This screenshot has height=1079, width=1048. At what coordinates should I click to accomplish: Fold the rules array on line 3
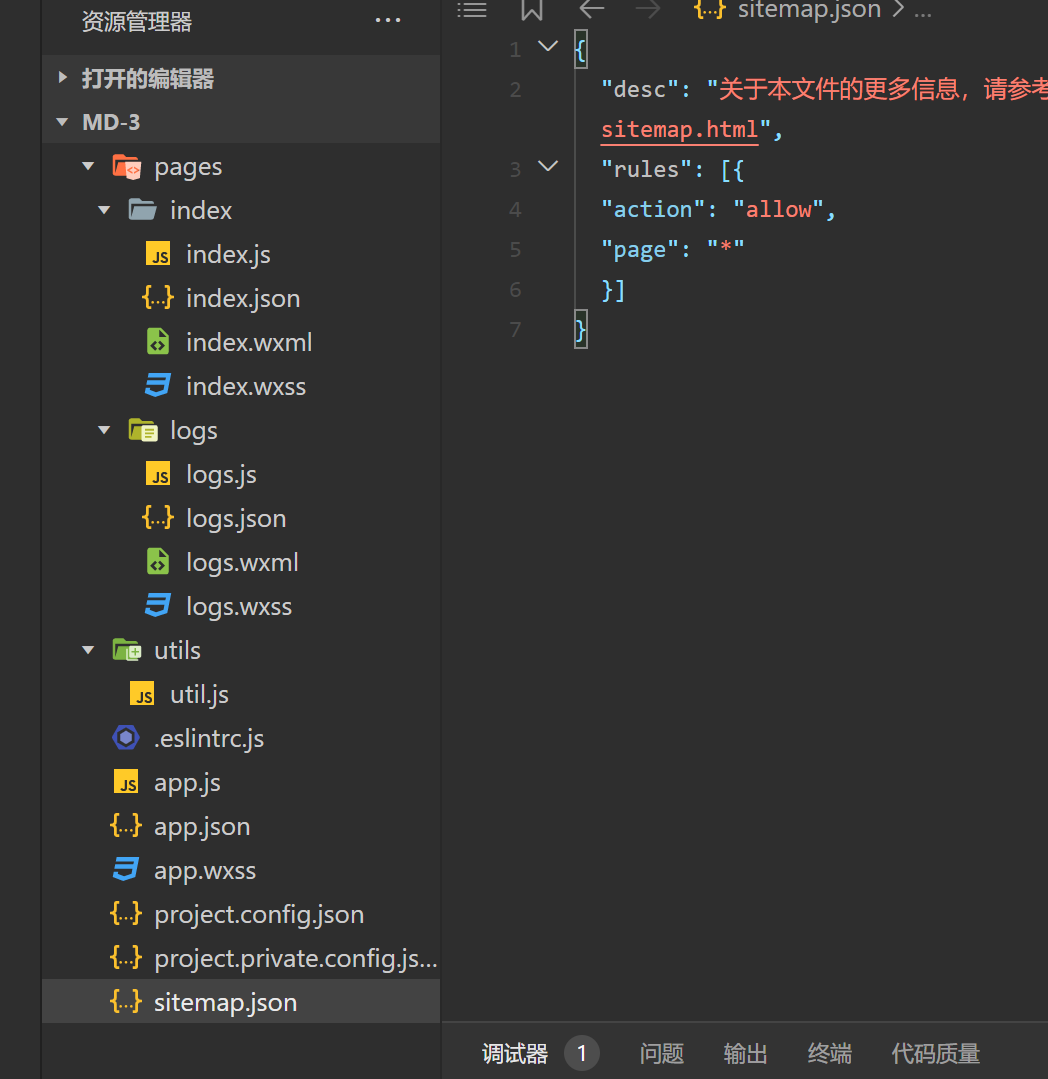click(x=548, y=167)
